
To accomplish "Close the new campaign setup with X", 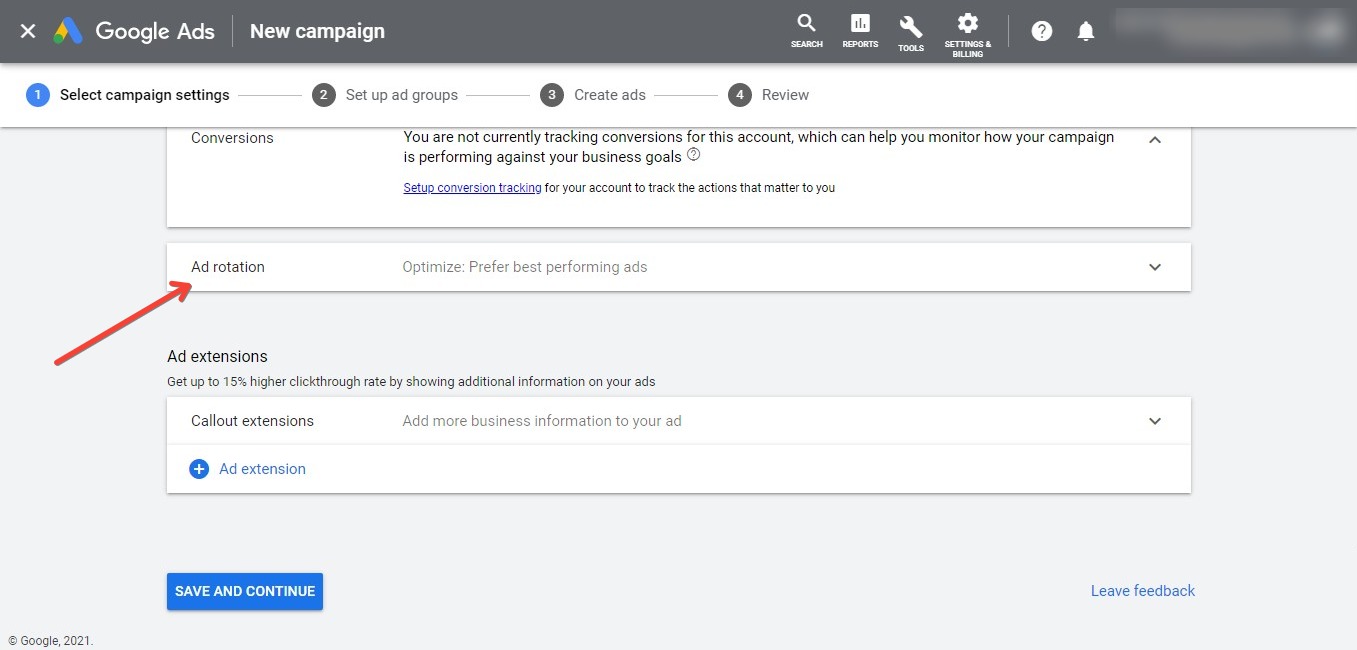I will pos(28,31).
